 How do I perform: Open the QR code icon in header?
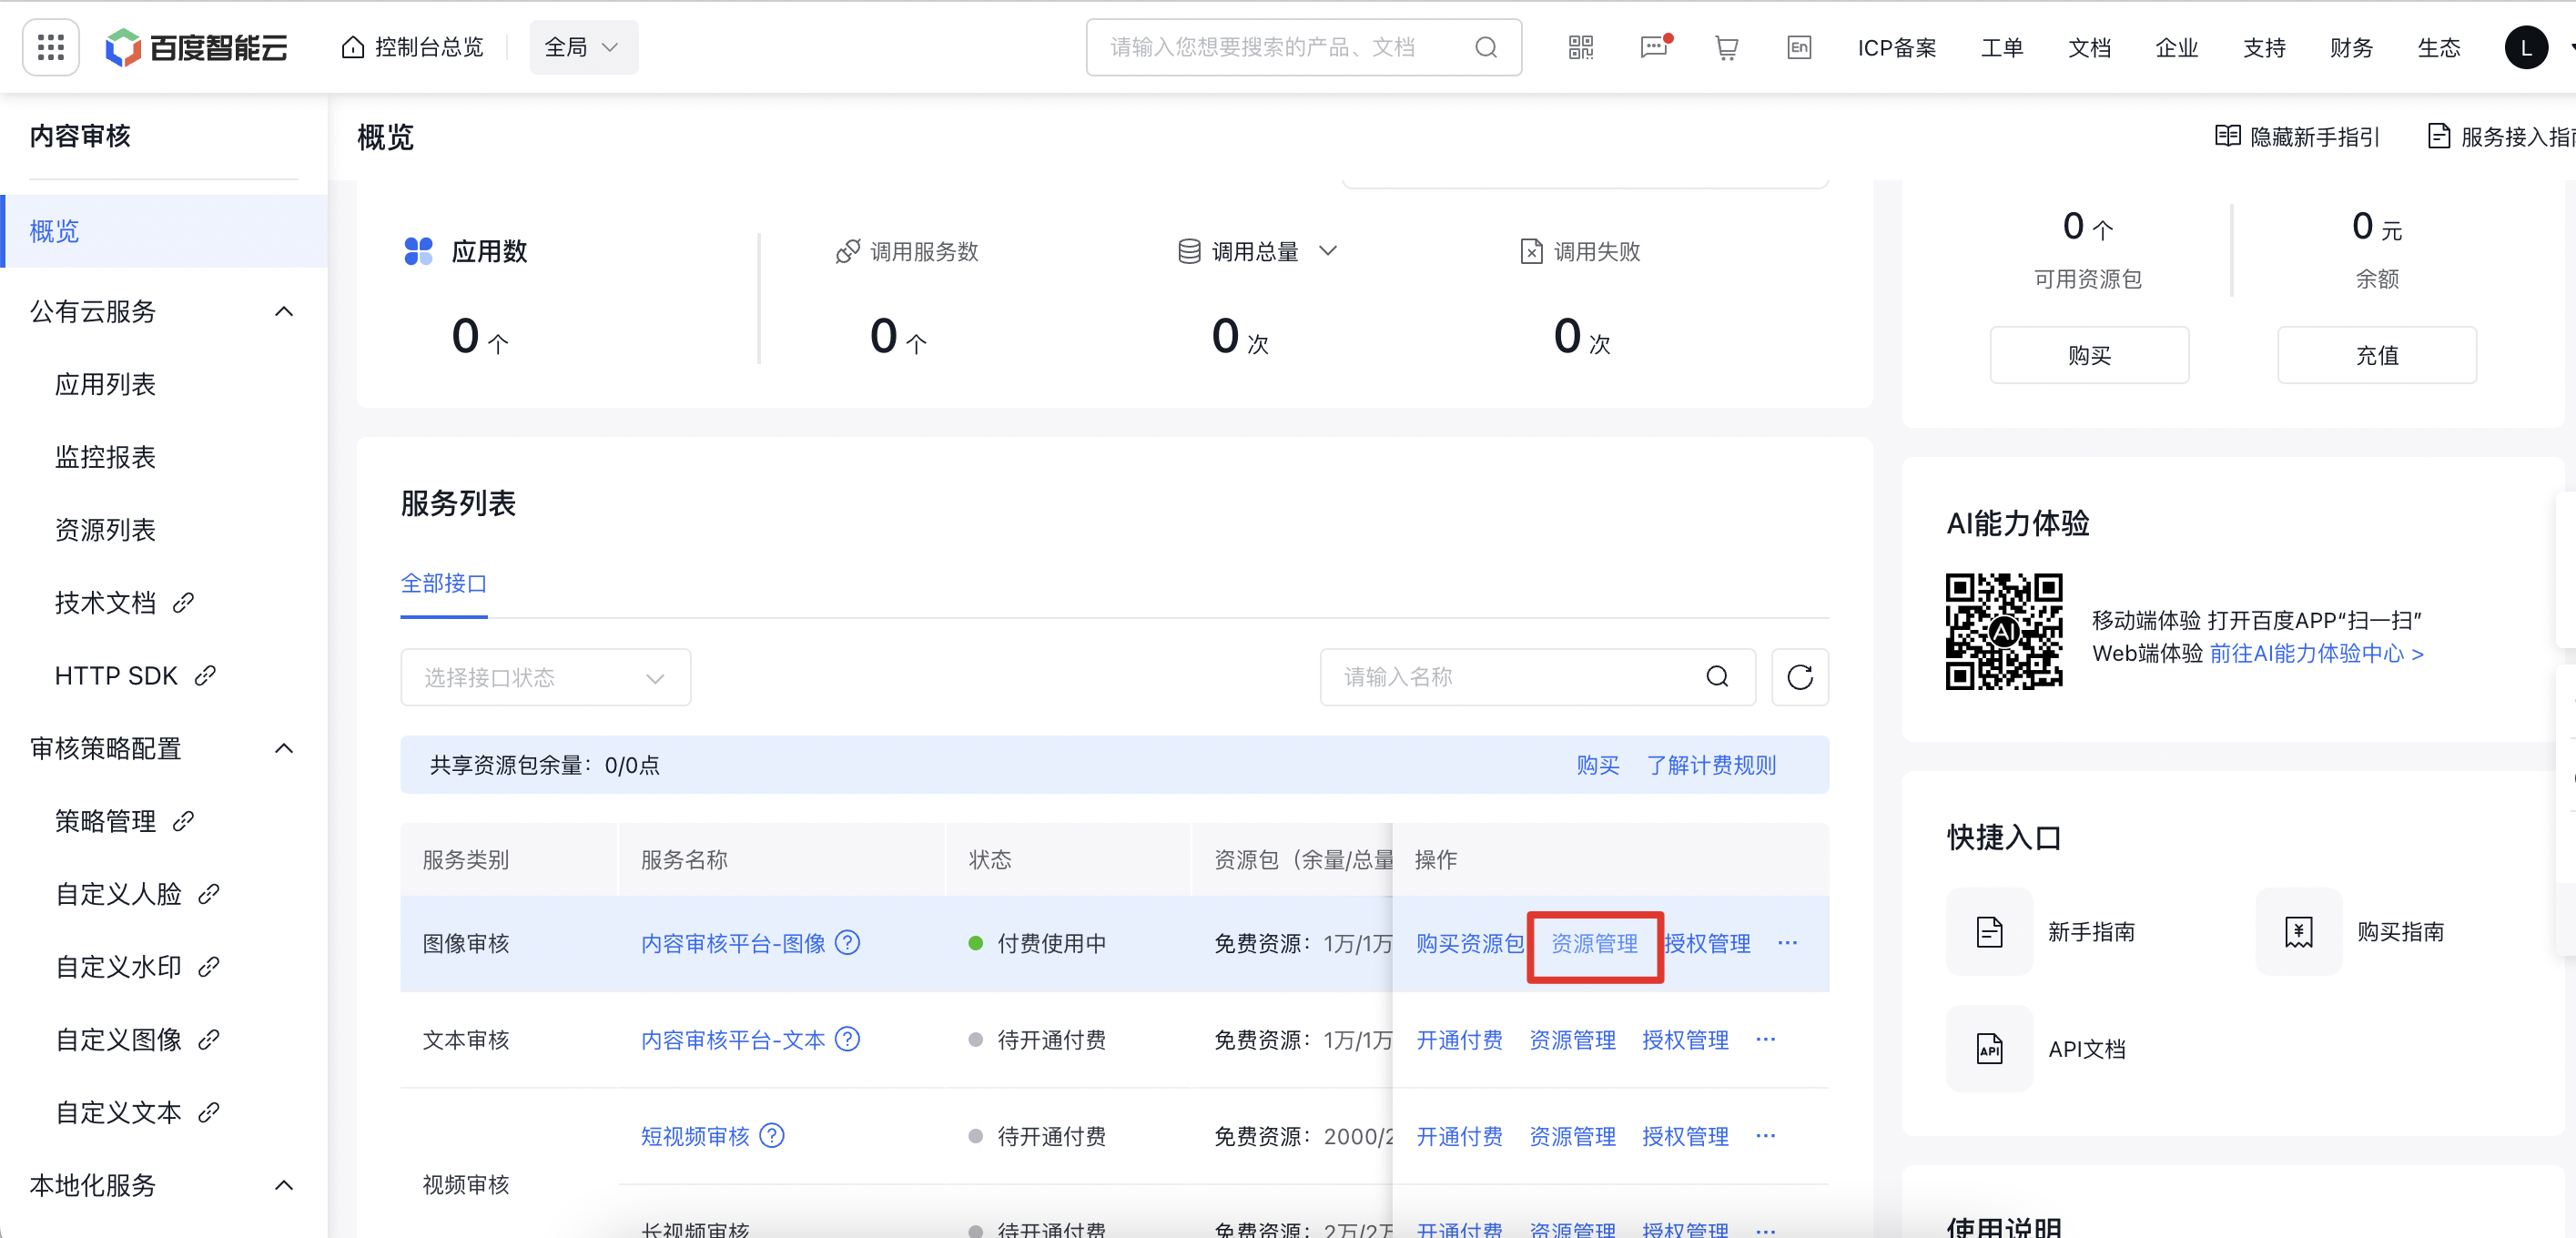pyautogui.click(x=1581, y=47)
